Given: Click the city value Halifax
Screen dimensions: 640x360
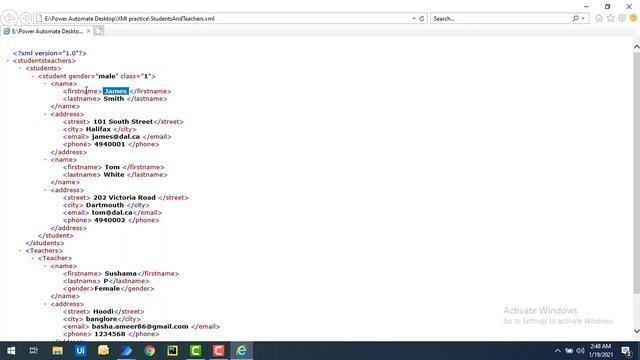Looking at the screenshot, I should pyautogui.click(x=98, y=129).
